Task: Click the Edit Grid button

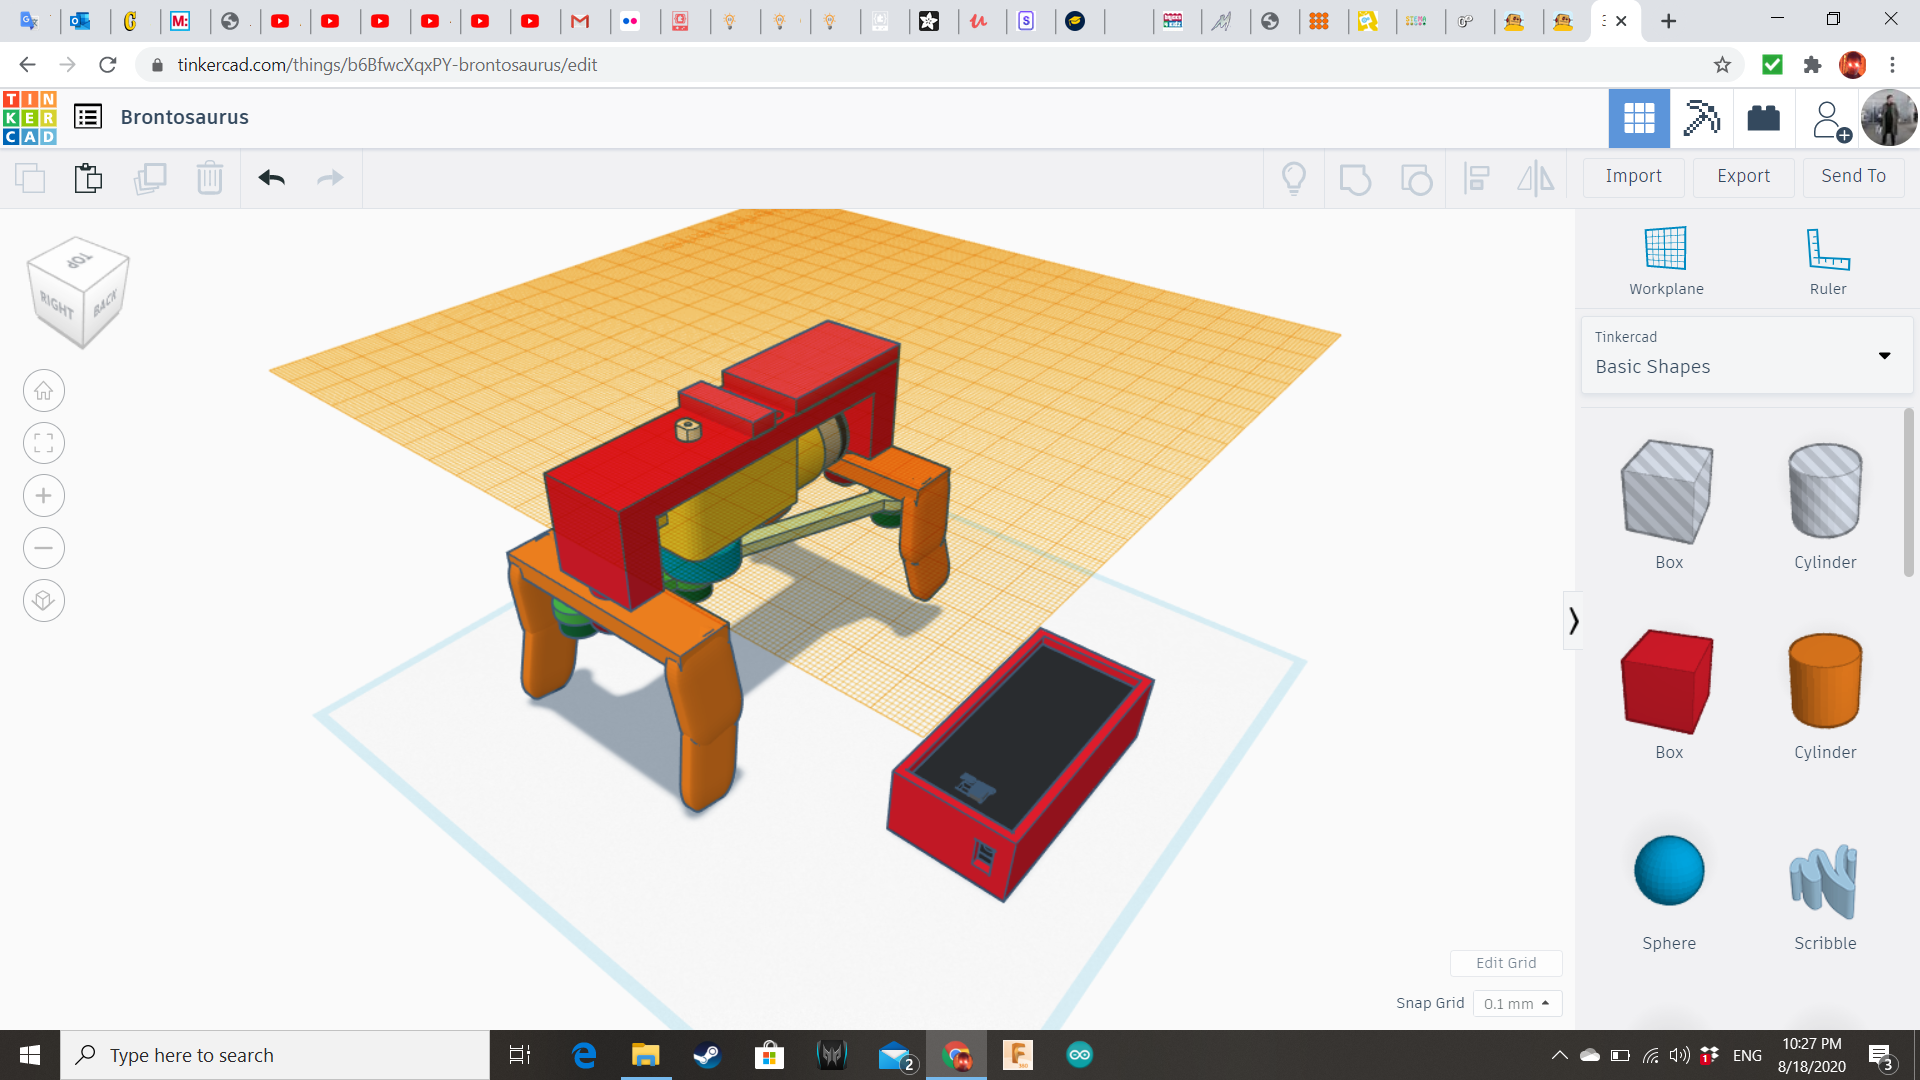Action: point(1505,963)
